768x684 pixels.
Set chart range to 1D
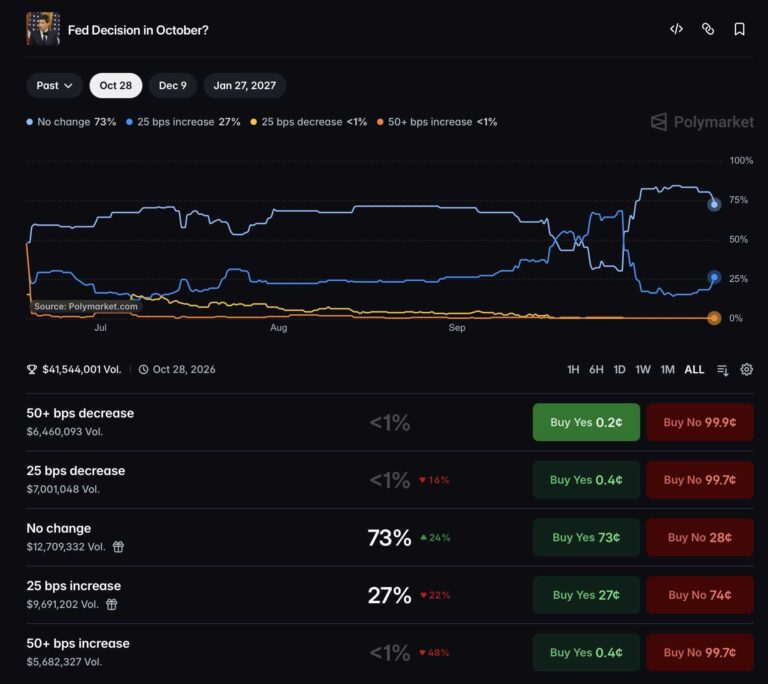click(619, 369)
